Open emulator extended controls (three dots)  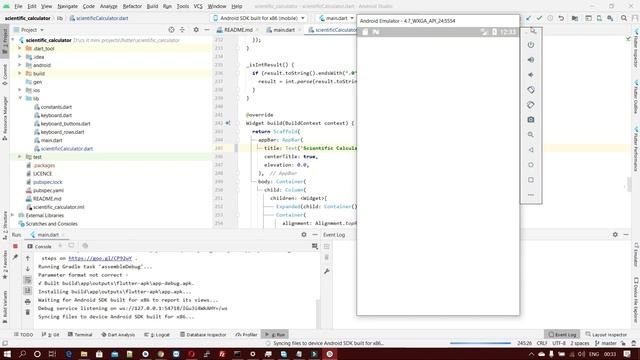point(531,195)
